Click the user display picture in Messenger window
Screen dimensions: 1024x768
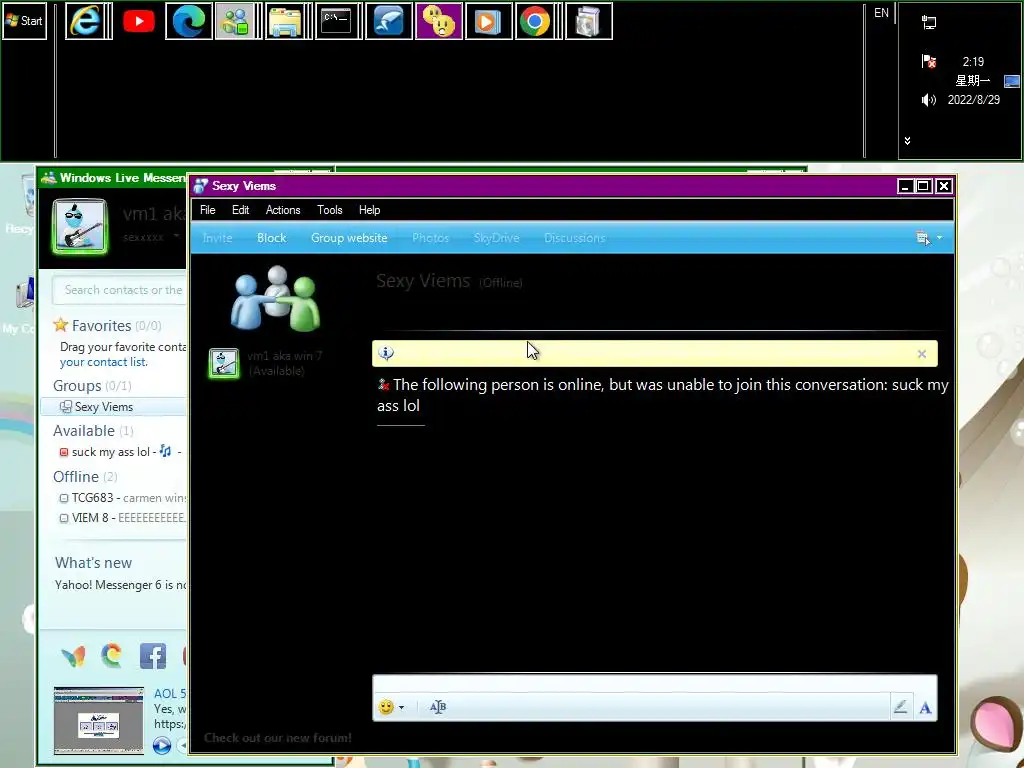(80, 226)
